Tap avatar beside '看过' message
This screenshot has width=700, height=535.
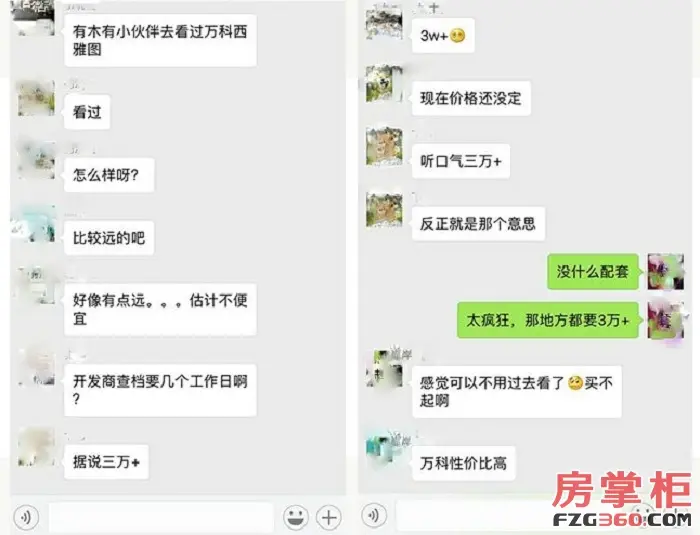pos(36,98)
